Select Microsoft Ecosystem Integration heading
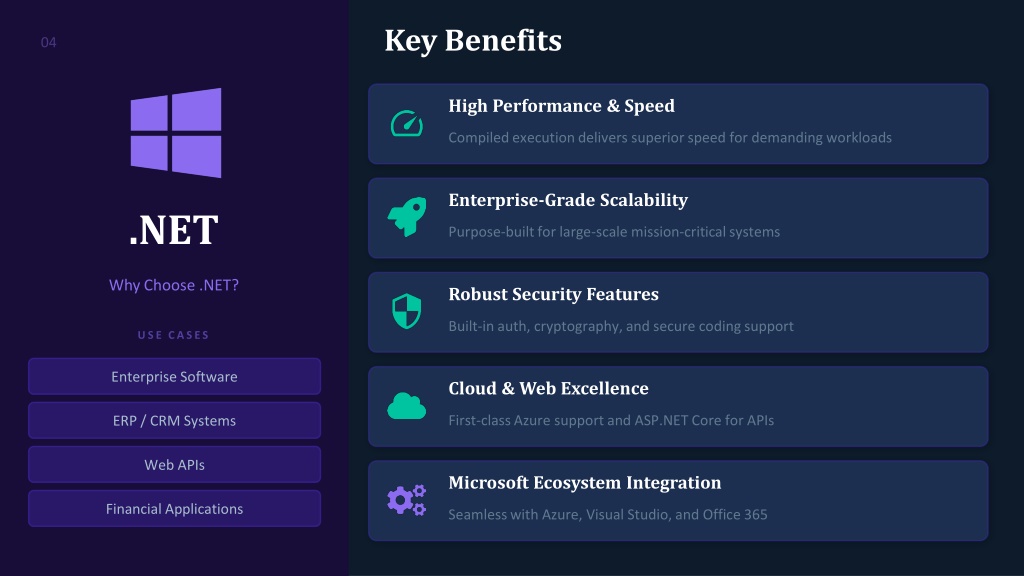Viewport: 1024px width, 576px height. [584, 483]
